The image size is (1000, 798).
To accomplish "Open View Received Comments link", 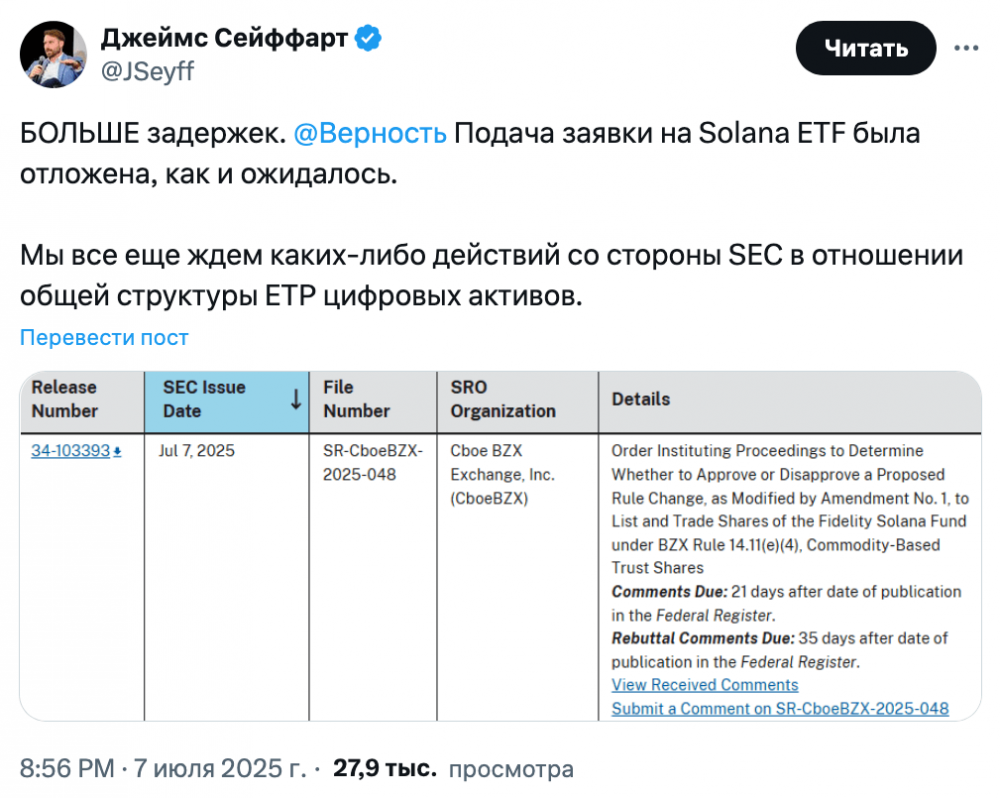I will 705,684.
